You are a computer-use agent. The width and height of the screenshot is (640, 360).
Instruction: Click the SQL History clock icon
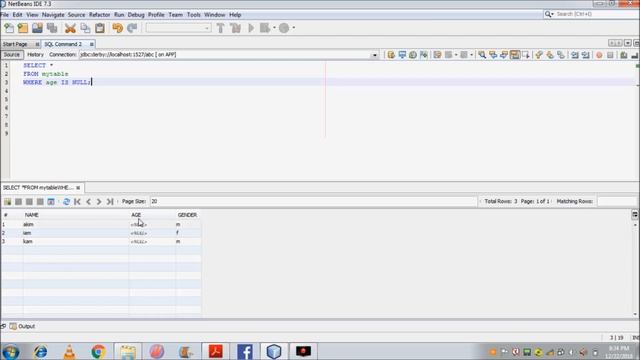(413, 55)
